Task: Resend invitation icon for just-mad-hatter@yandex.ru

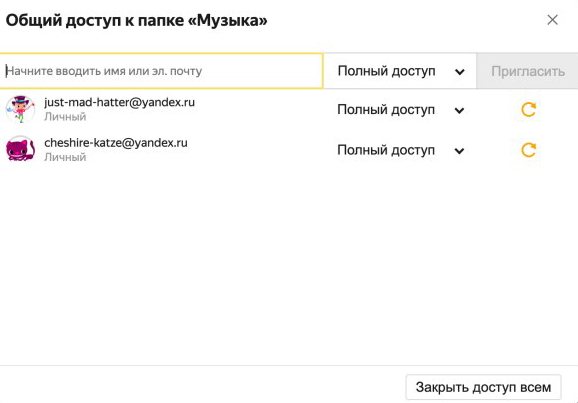Action: [528, 110]
